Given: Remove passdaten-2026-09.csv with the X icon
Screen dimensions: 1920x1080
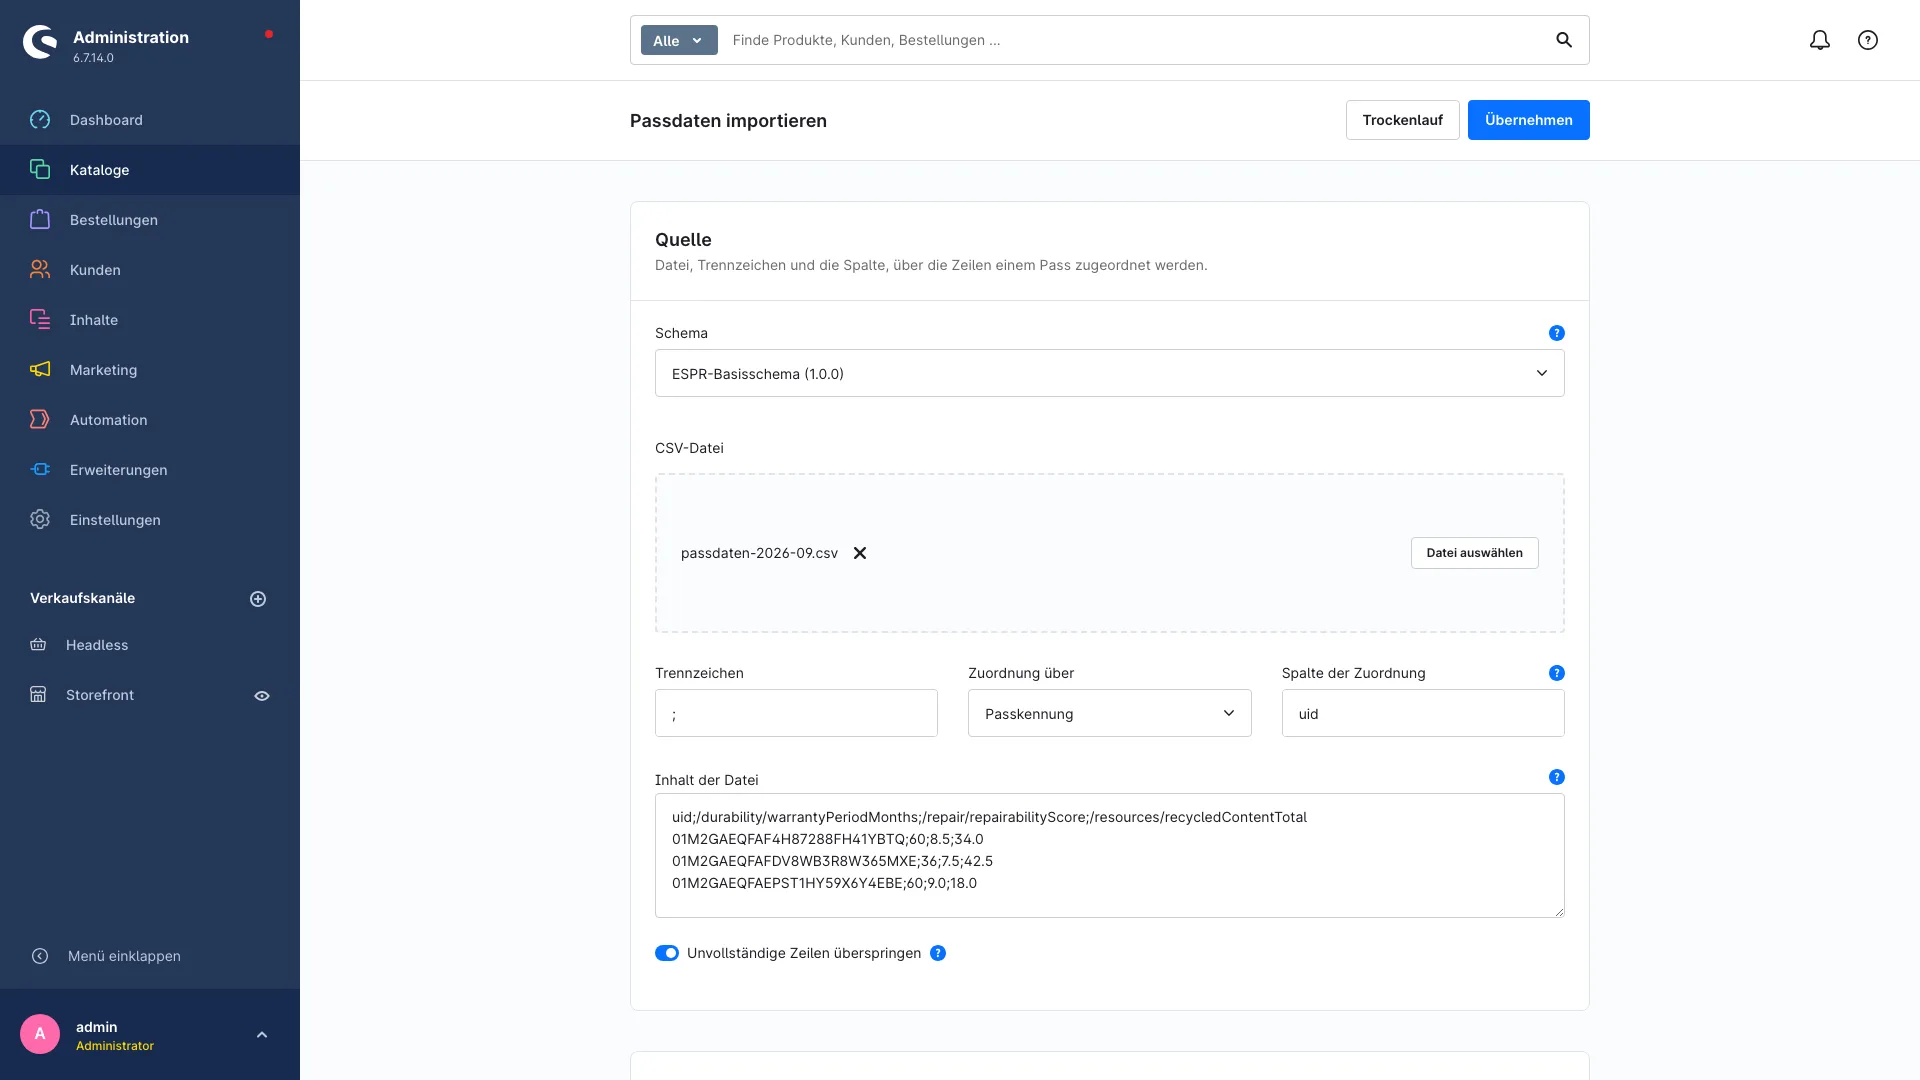Looking at the screenshot, I should pyautogui.click(x=860, y=553).
